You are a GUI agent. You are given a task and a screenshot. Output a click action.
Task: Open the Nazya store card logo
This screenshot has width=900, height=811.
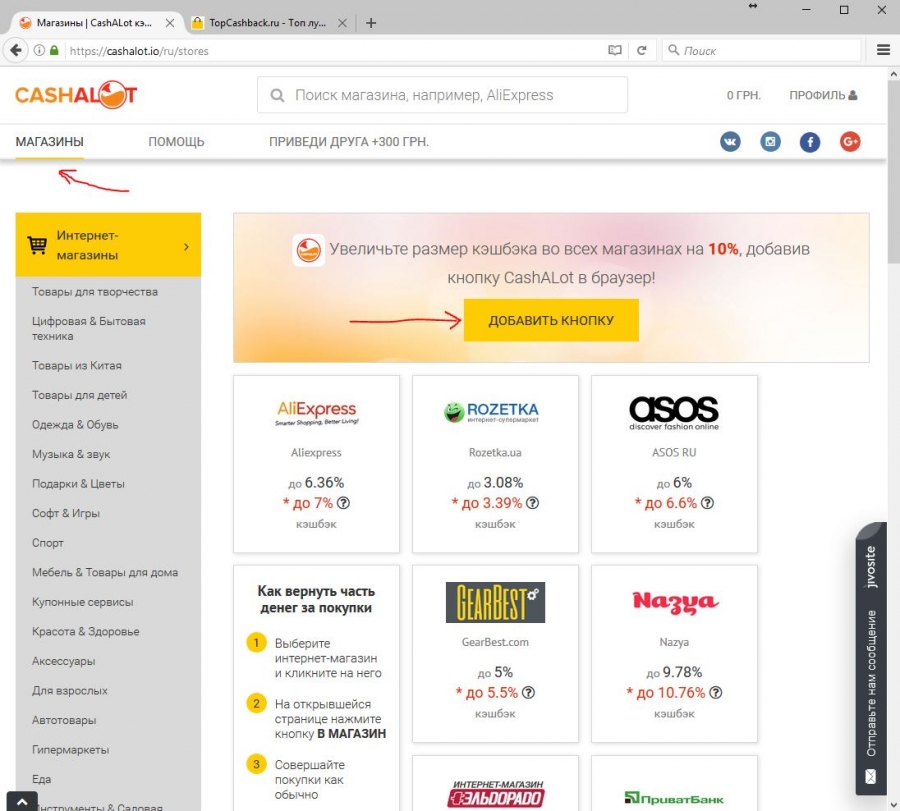click(x=675, y=602)
